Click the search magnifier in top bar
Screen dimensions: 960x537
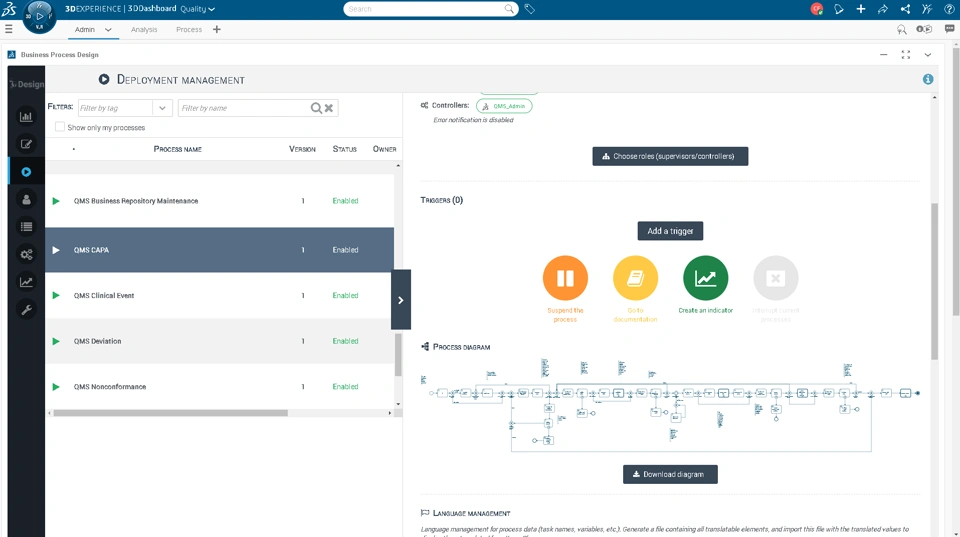(509, 9)
